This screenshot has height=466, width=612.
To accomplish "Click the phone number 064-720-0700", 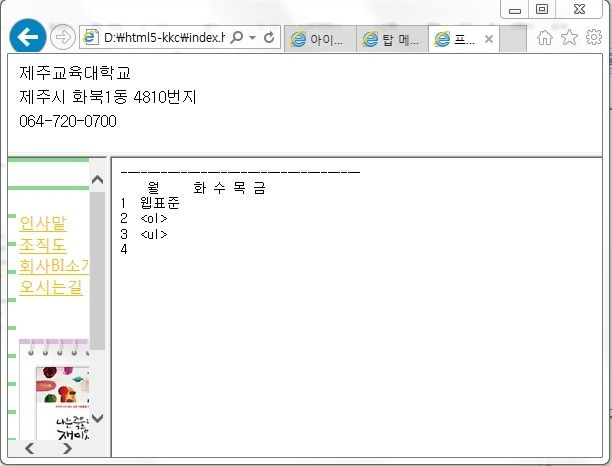I will point(68,121).
